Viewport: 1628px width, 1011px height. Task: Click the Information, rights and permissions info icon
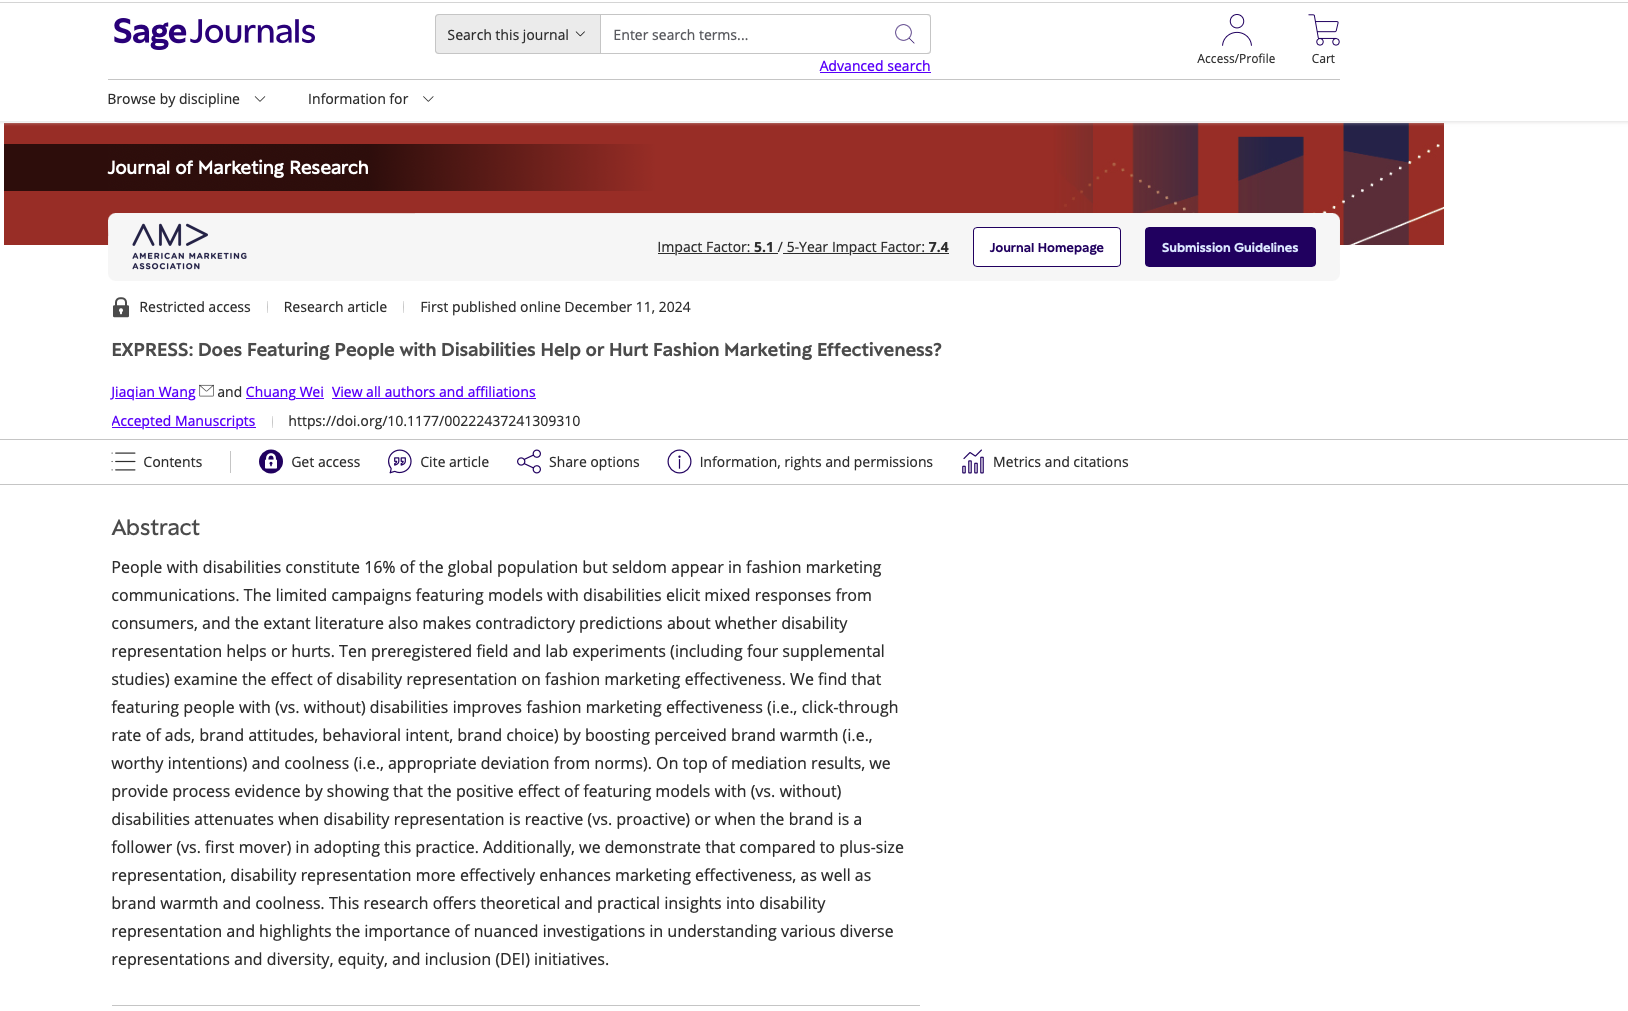click(x=679, y=461)
